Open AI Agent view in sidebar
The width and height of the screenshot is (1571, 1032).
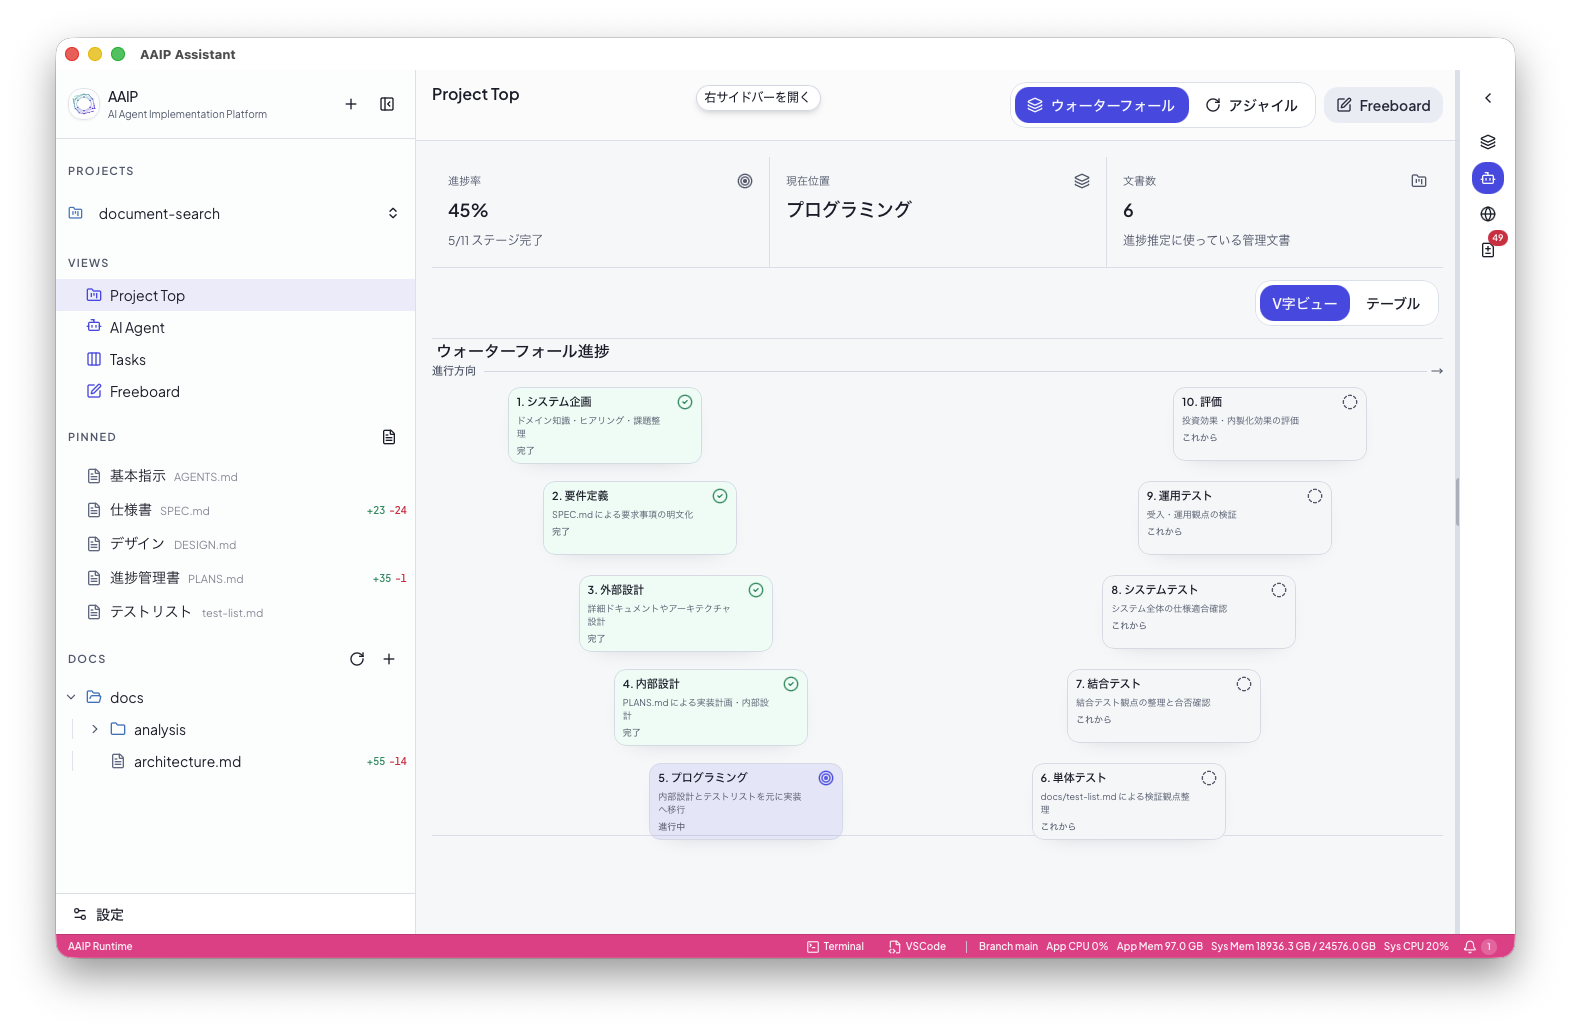[x=236, y=327]
